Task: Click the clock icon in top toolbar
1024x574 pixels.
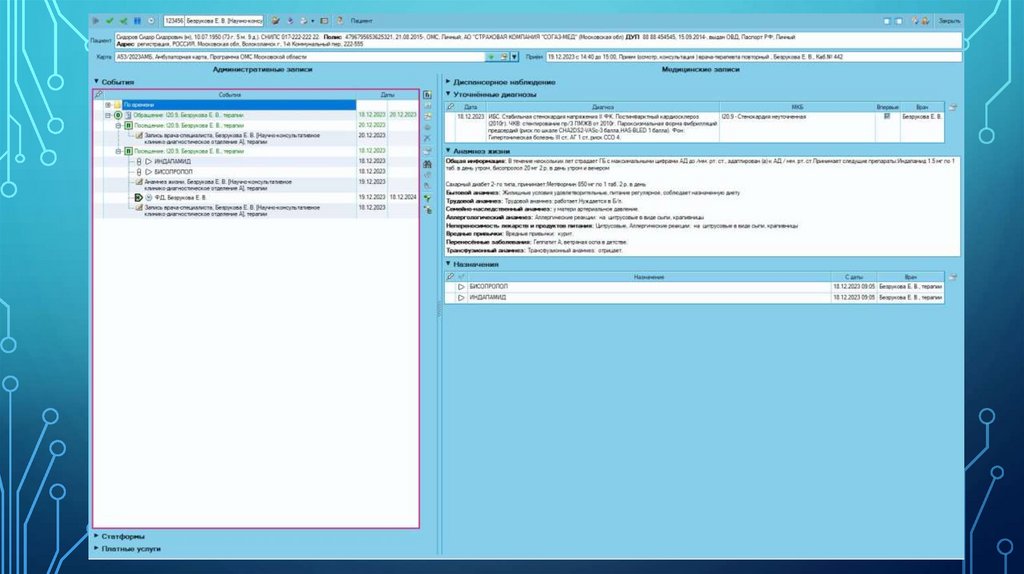Action: [150, 20]
